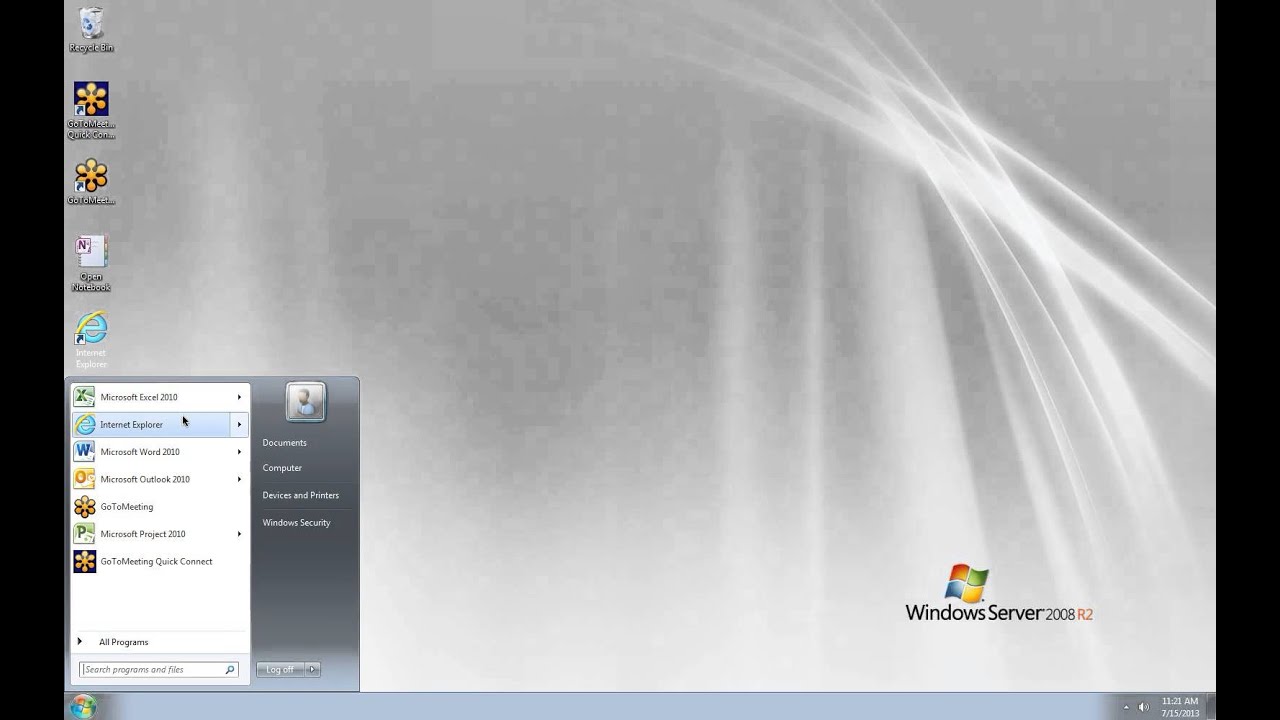Click GoToMeeting Quick Connect icon in Start menu
The image size is (1280, 720).
point(85,561)
